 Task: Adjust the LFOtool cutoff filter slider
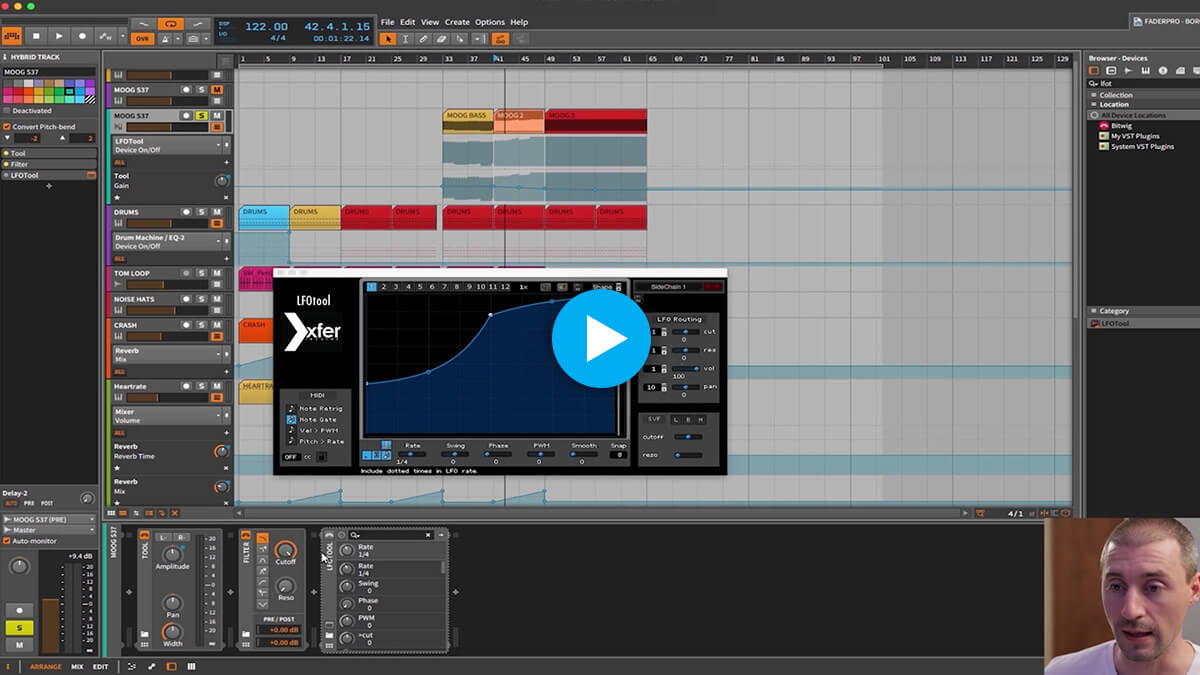(x=687, y=437)
